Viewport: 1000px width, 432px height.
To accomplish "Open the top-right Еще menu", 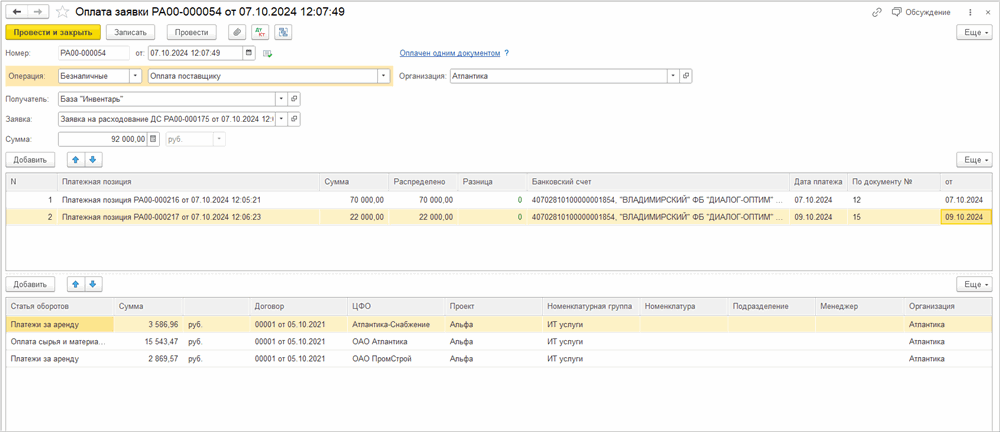I will [x=974, y=32].
